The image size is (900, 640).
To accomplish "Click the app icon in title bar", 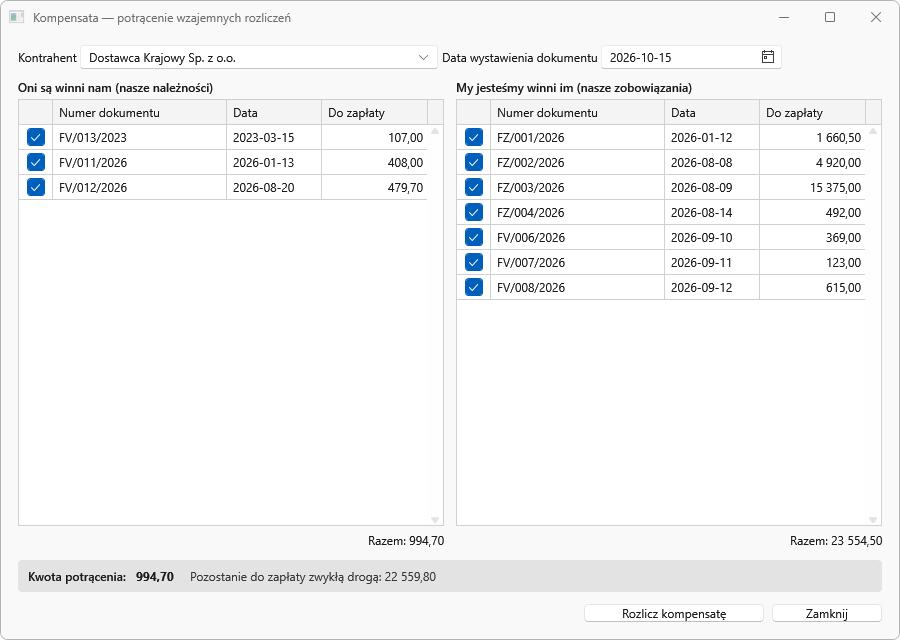I will pyautogui.click(x=16, y=17).
